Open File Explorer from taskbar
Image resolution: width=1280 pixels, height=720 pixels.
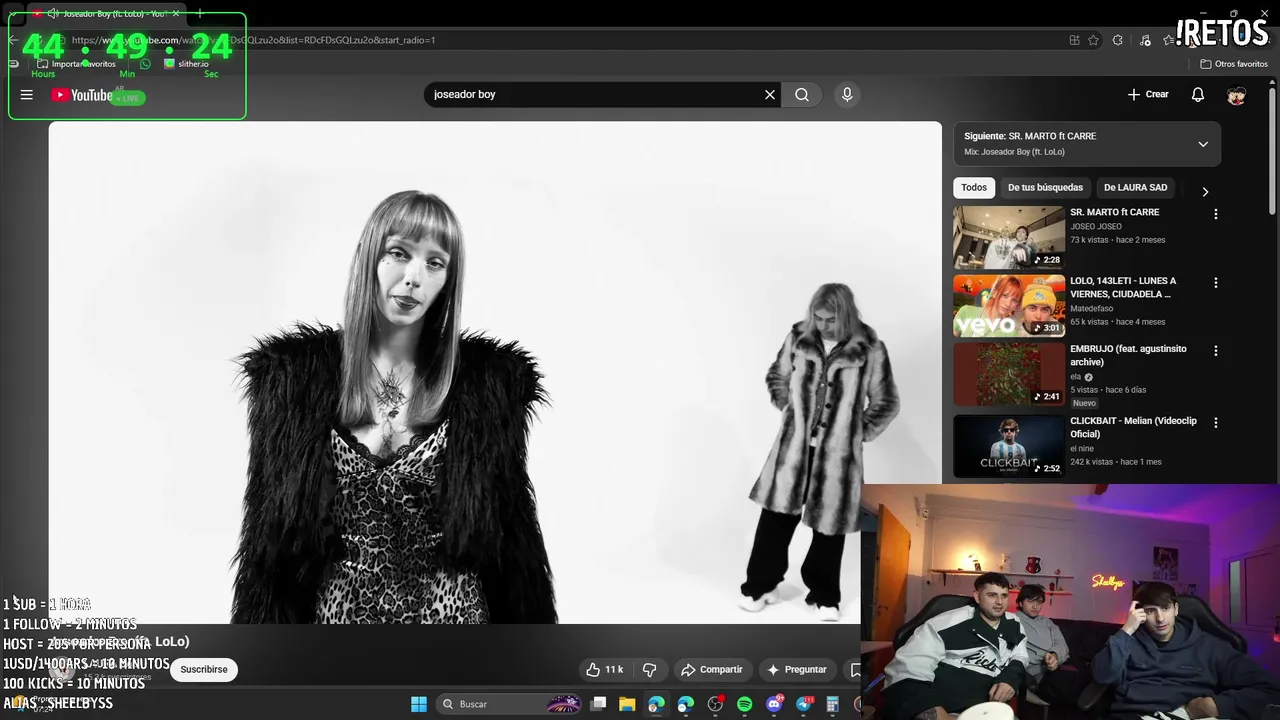627,704
